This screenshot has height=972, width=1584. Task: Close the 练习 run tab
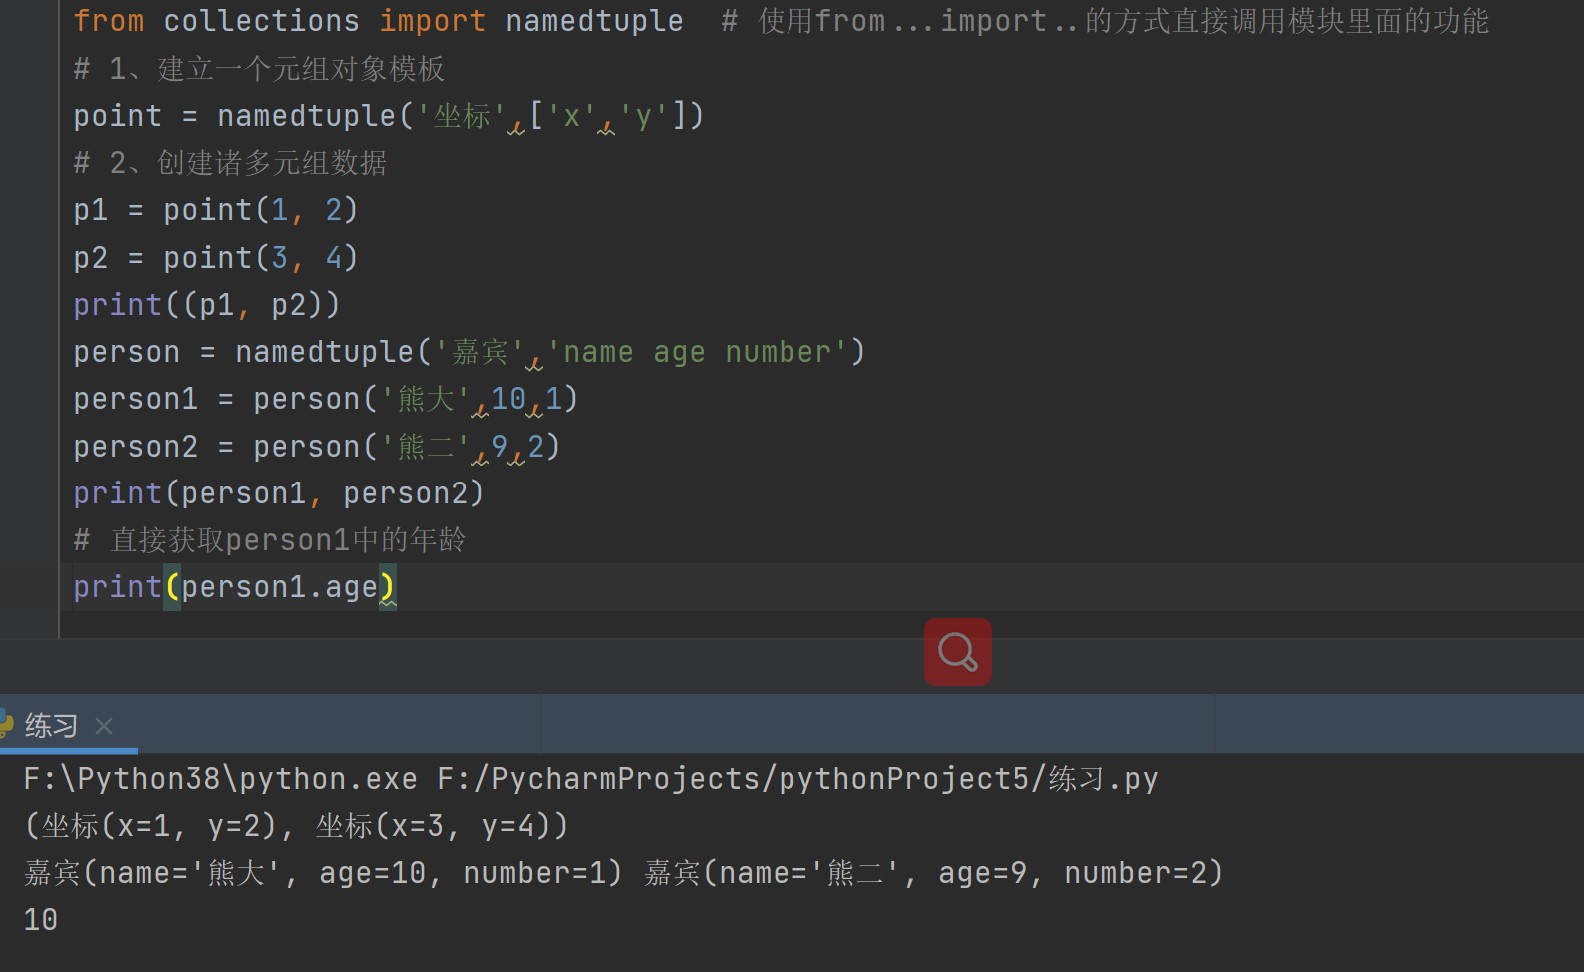point(104,726)
